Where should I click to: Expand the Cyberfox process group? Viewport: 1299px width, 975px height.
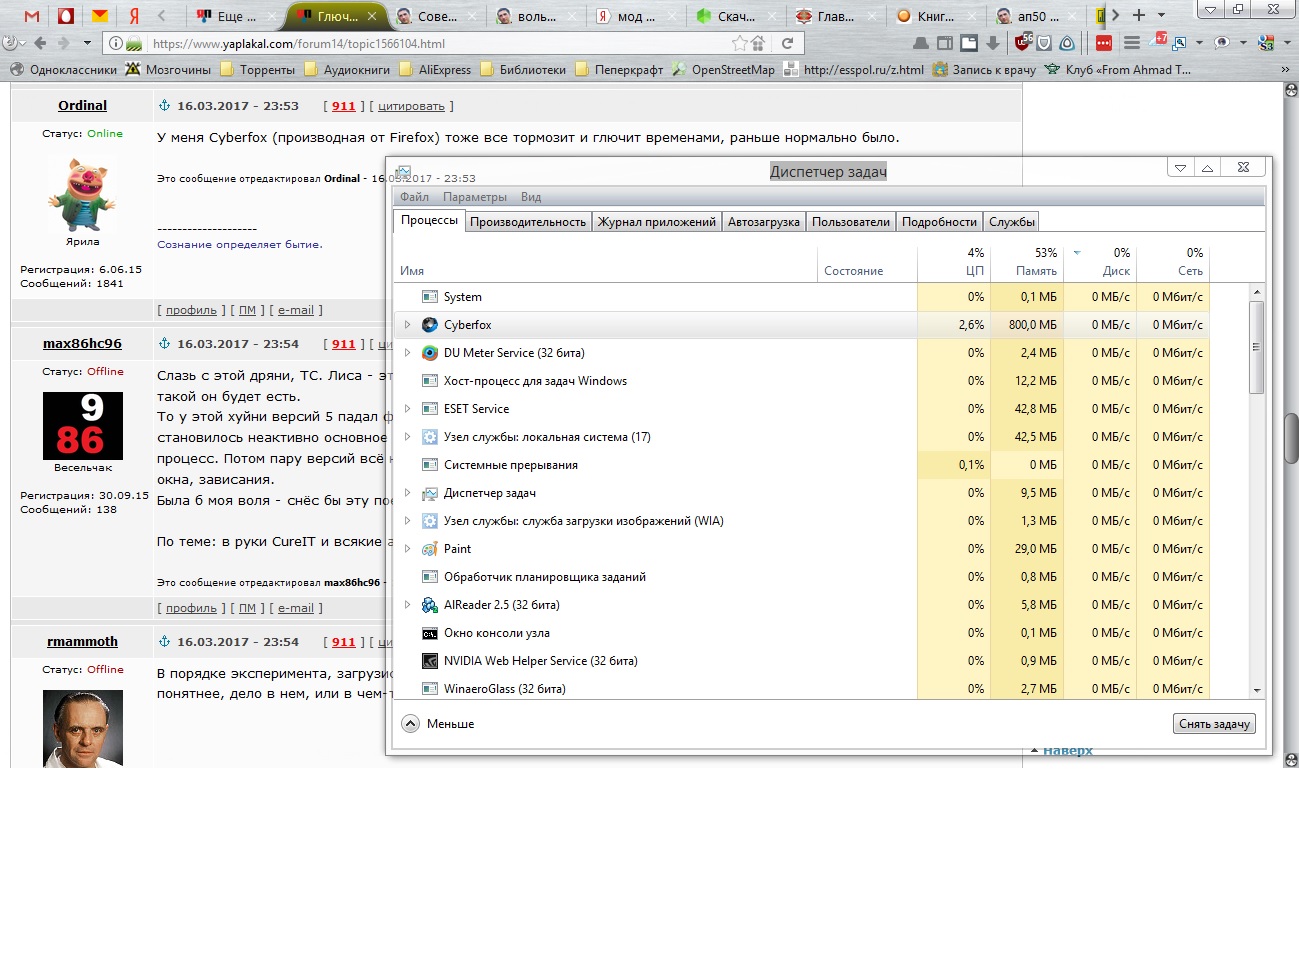(407, 325)
